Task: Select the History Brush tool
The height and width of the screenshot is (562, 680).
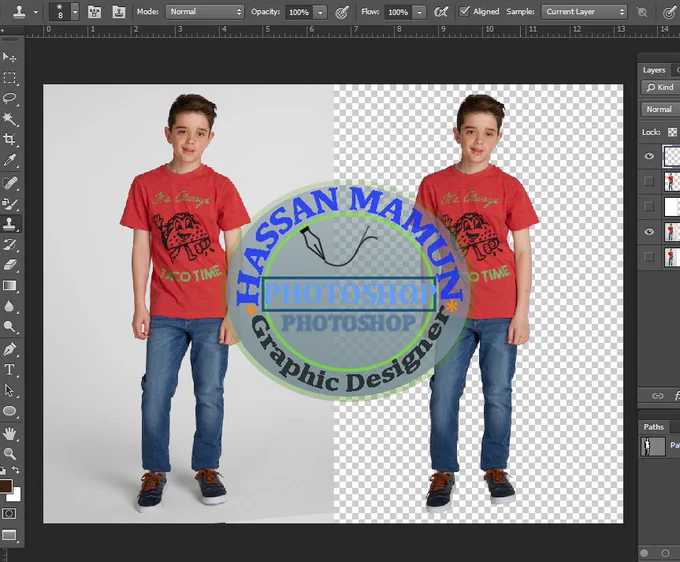Action: [x=10, y=244]
